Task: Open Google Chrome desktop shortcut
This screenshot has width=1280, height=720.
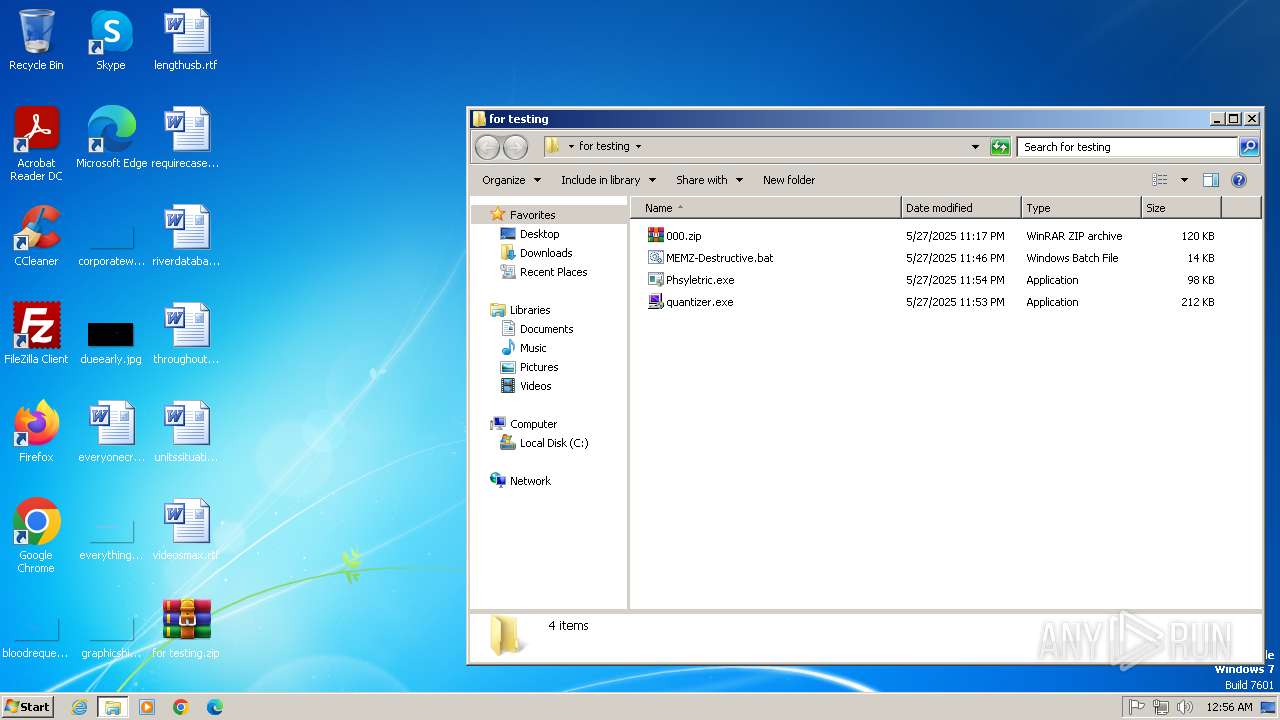Action: click(x=36, y=537)
